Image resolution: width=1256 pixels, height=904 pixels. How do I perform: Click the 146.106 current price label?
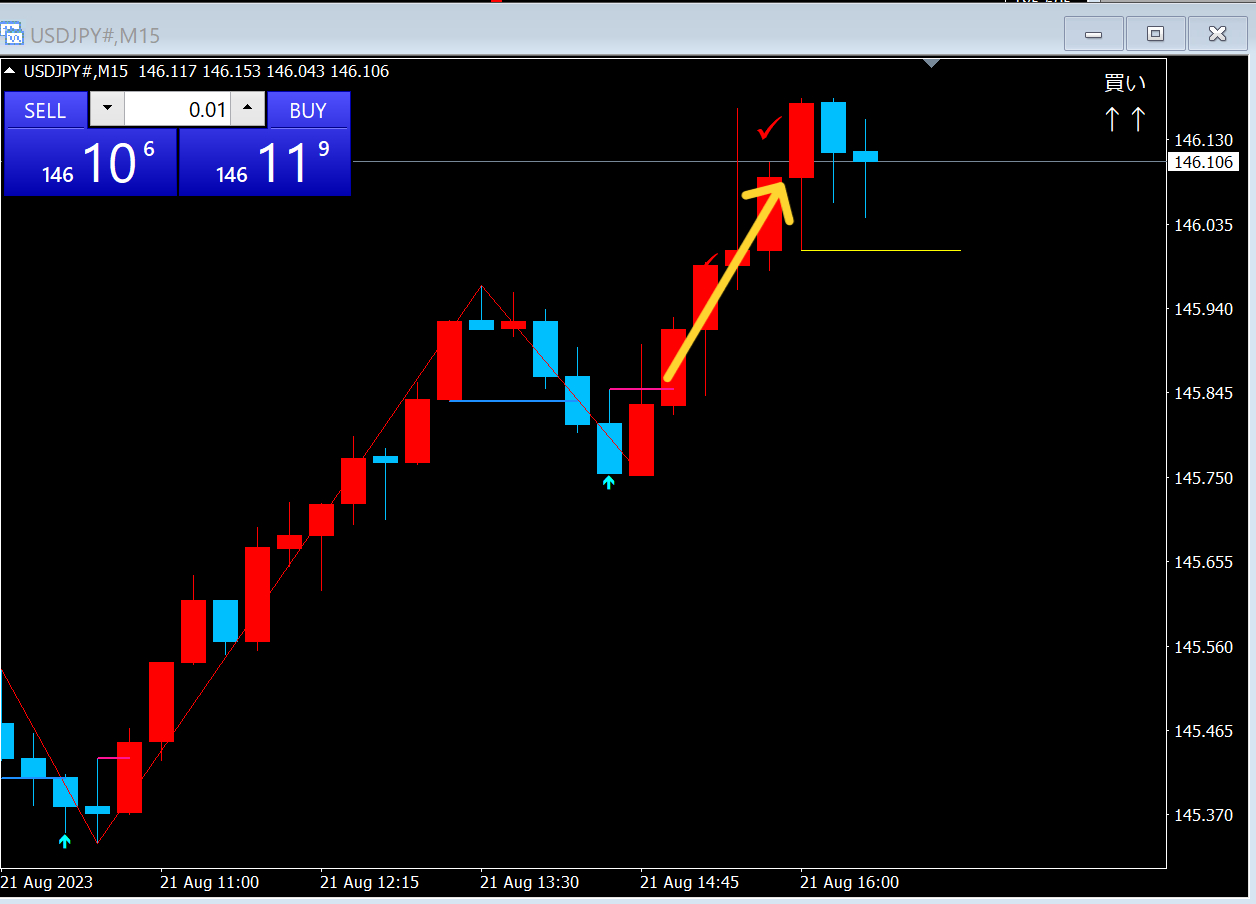pos(1203,162)
